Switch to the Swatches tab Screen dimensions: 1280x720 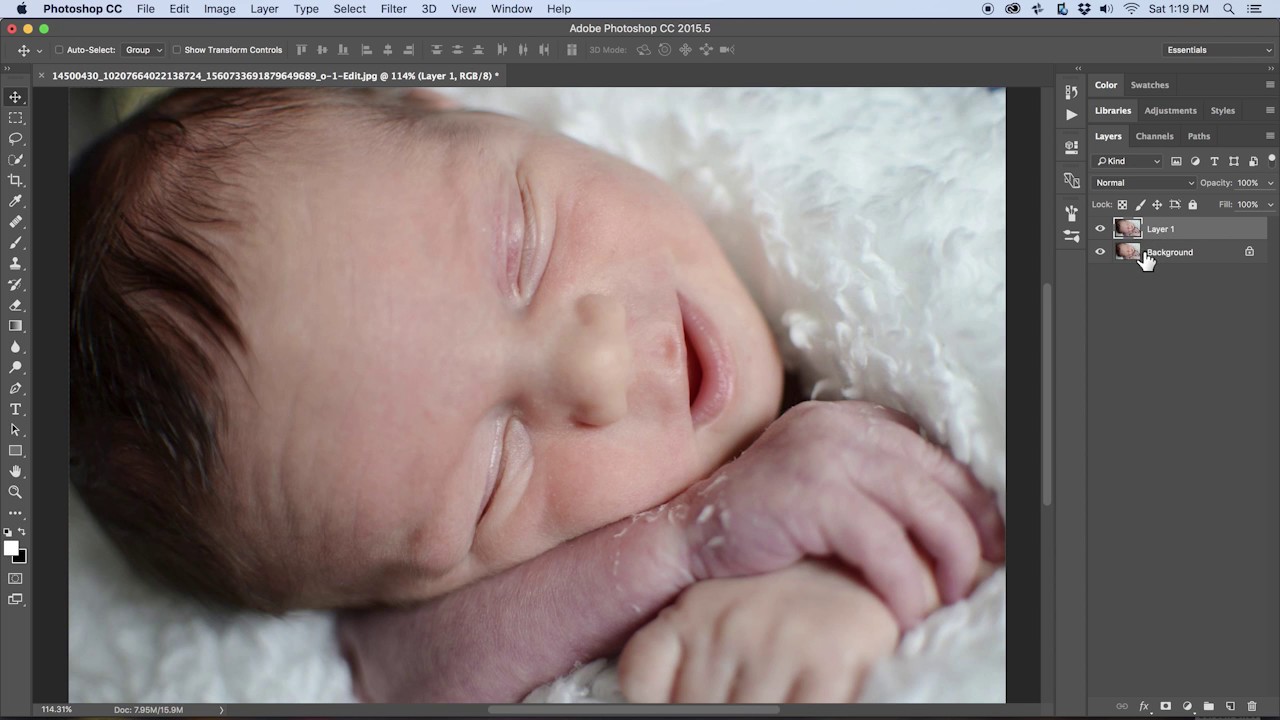(1150, 85)
